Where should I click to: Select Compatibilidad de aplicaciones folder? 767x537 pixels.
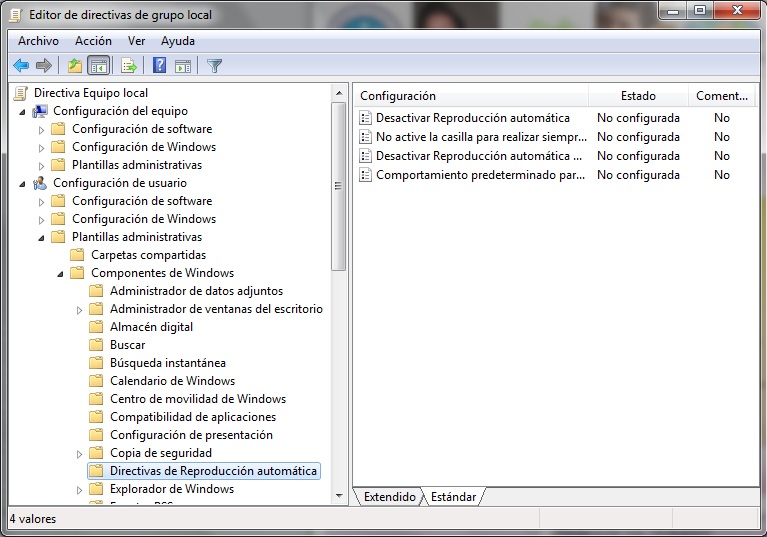click(193, 417)
